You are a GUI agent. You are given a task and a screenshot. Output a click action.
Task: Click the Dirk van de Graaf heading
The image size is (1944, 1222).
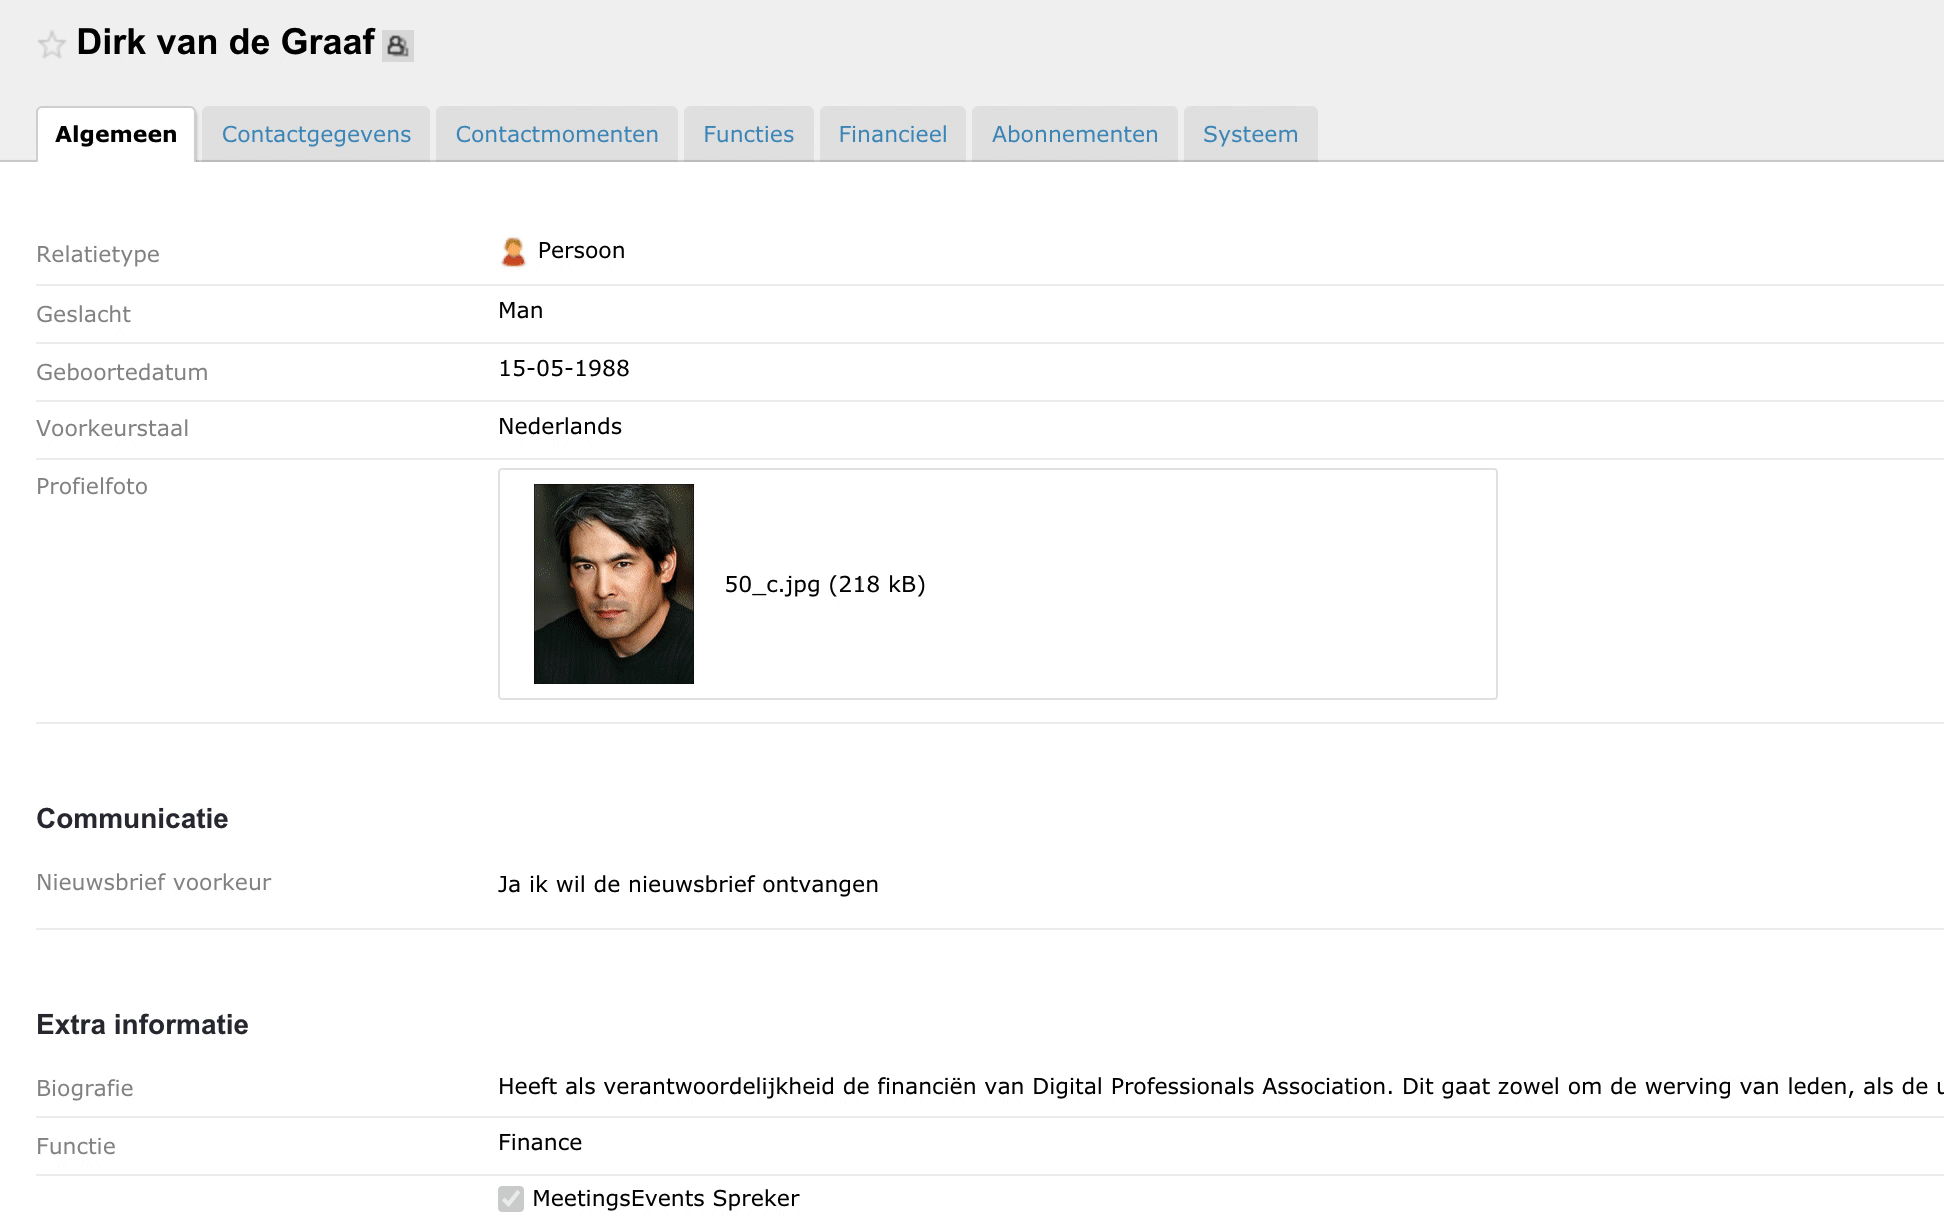pyautogui.click(x=225, y=43)
